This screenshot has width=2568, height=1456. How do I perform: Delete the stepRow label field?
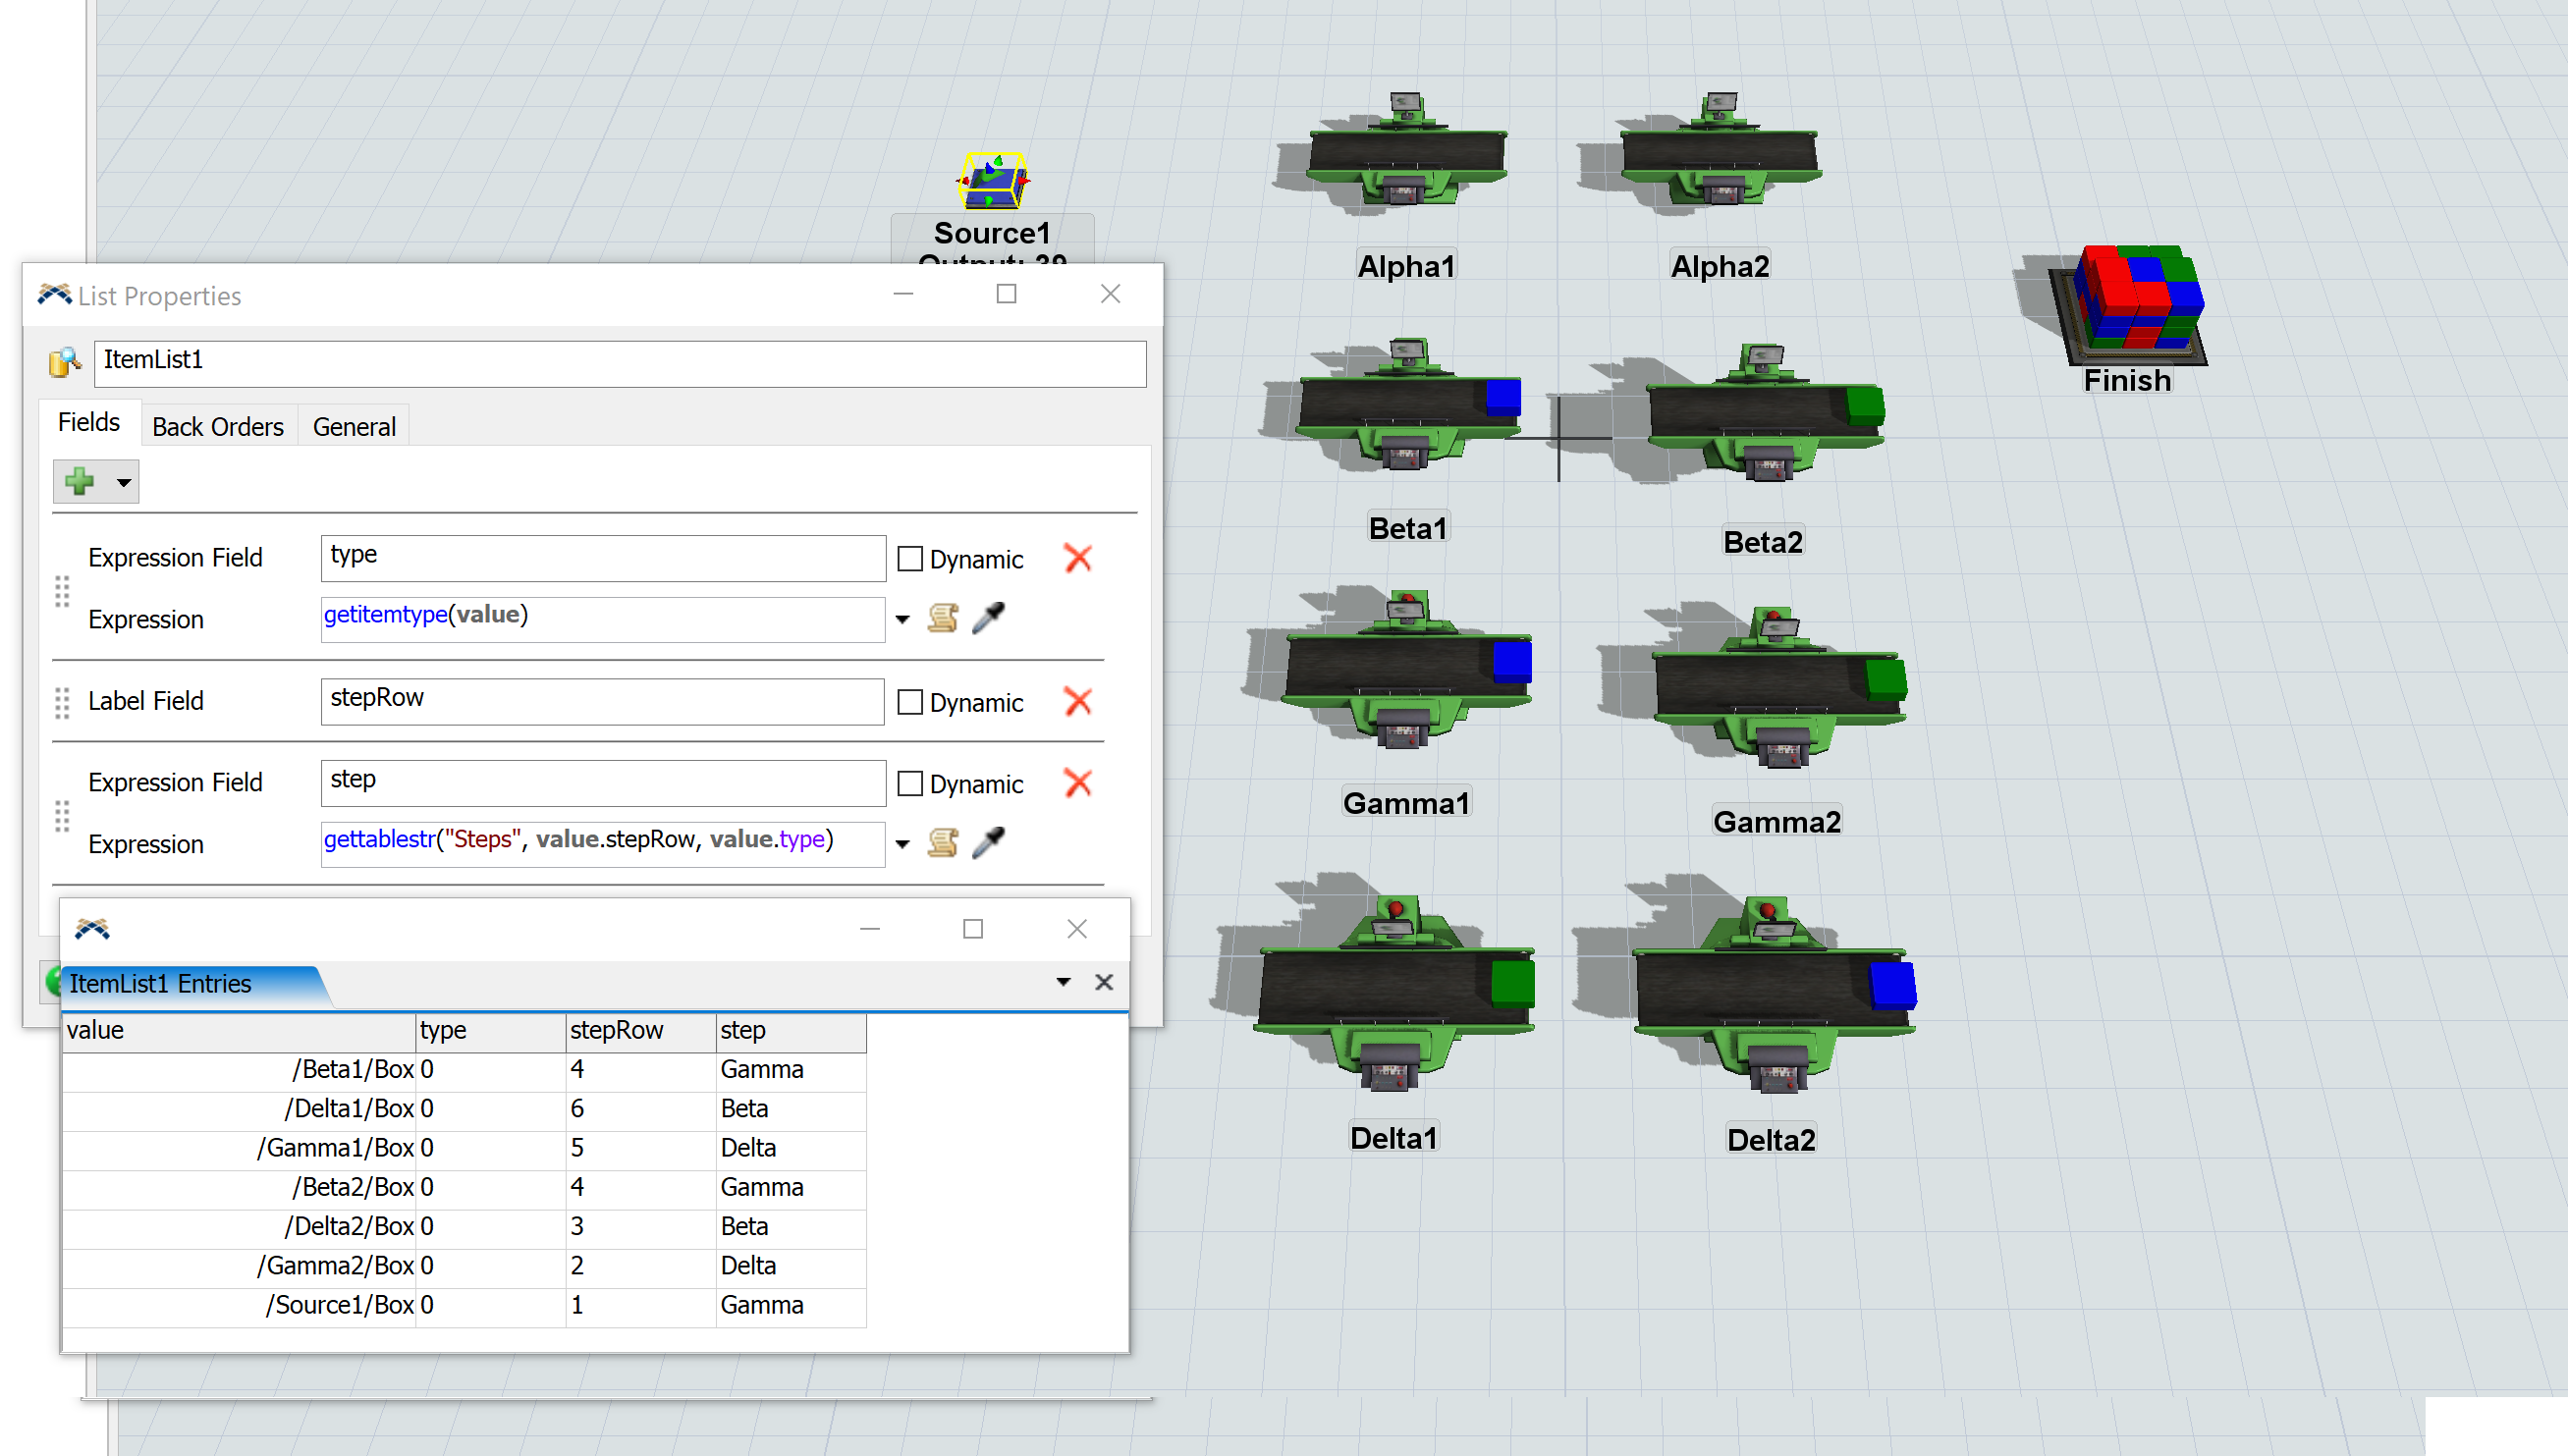coord(1077,702)
